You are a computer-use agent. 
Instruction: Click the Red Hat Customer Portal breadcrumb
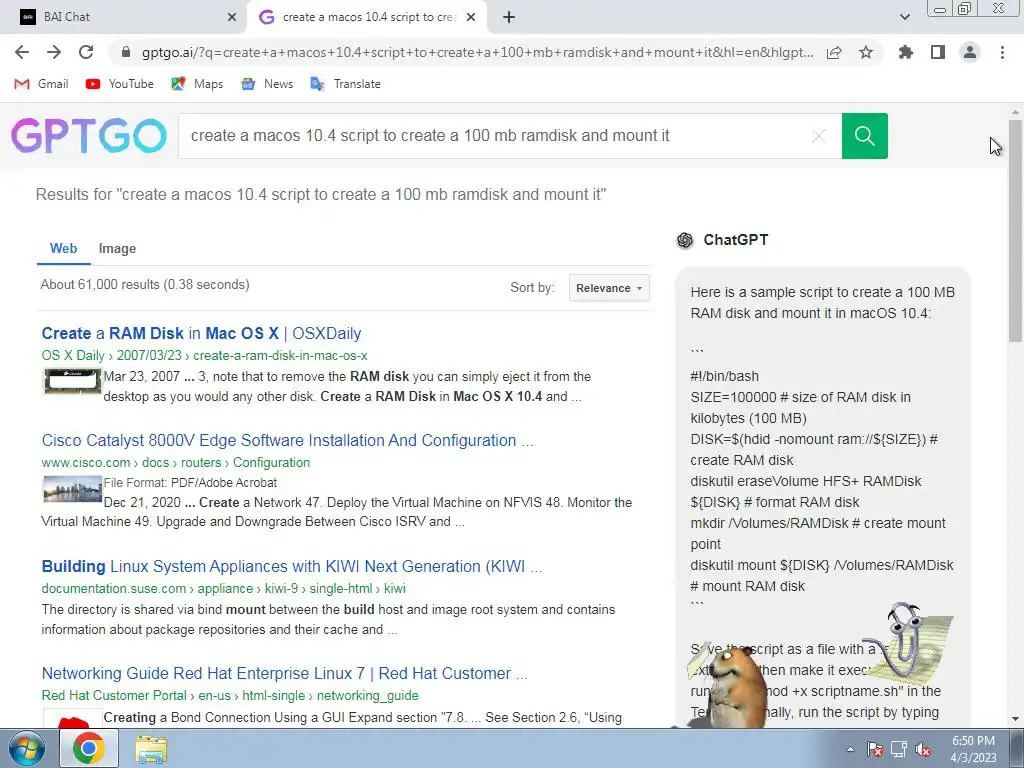coord(230,696)
